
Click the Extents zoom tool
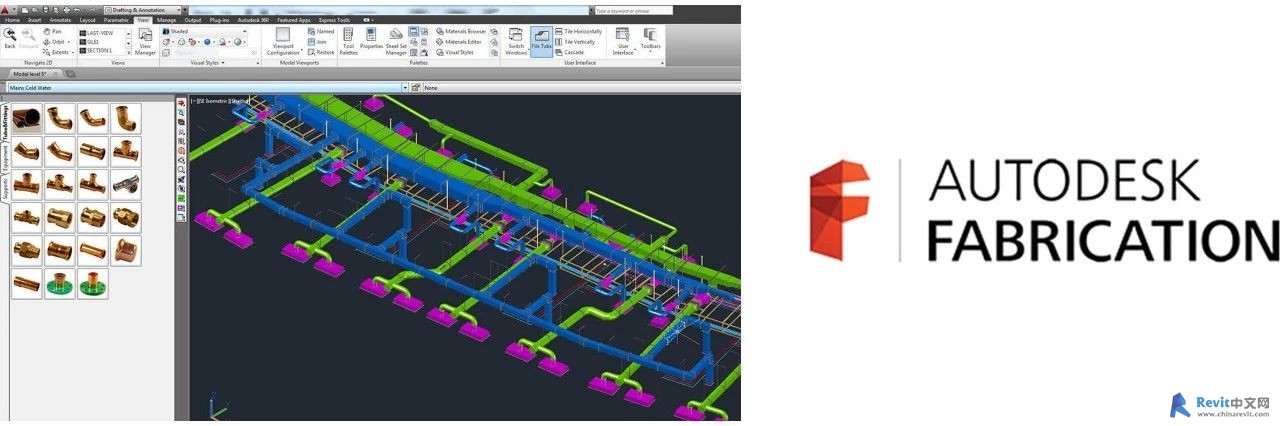point(55,51)
